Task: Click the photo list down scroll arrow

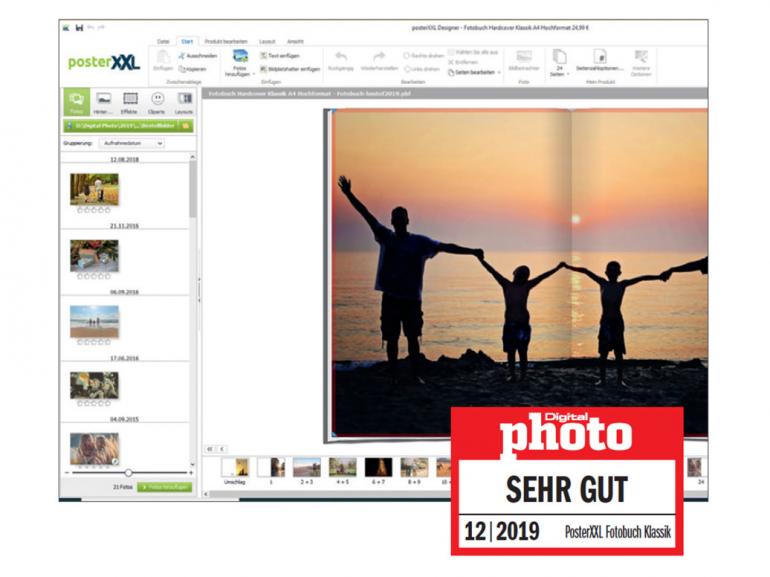Action: coord(192,464)
